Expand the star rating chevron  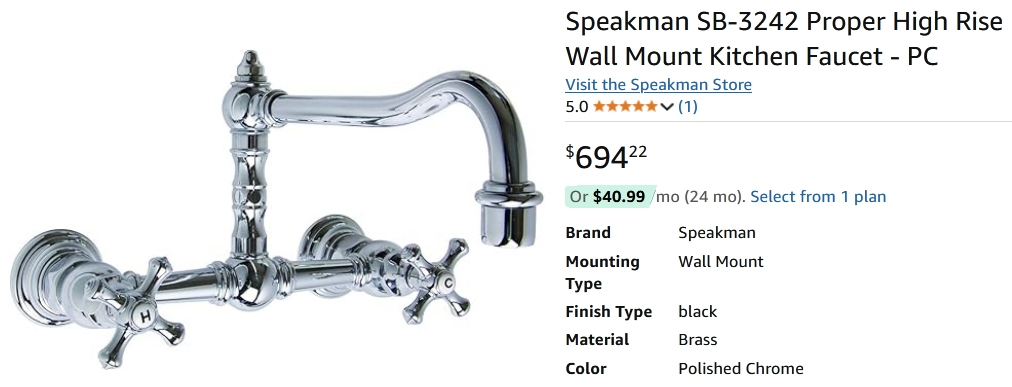(x=667, y=106)
